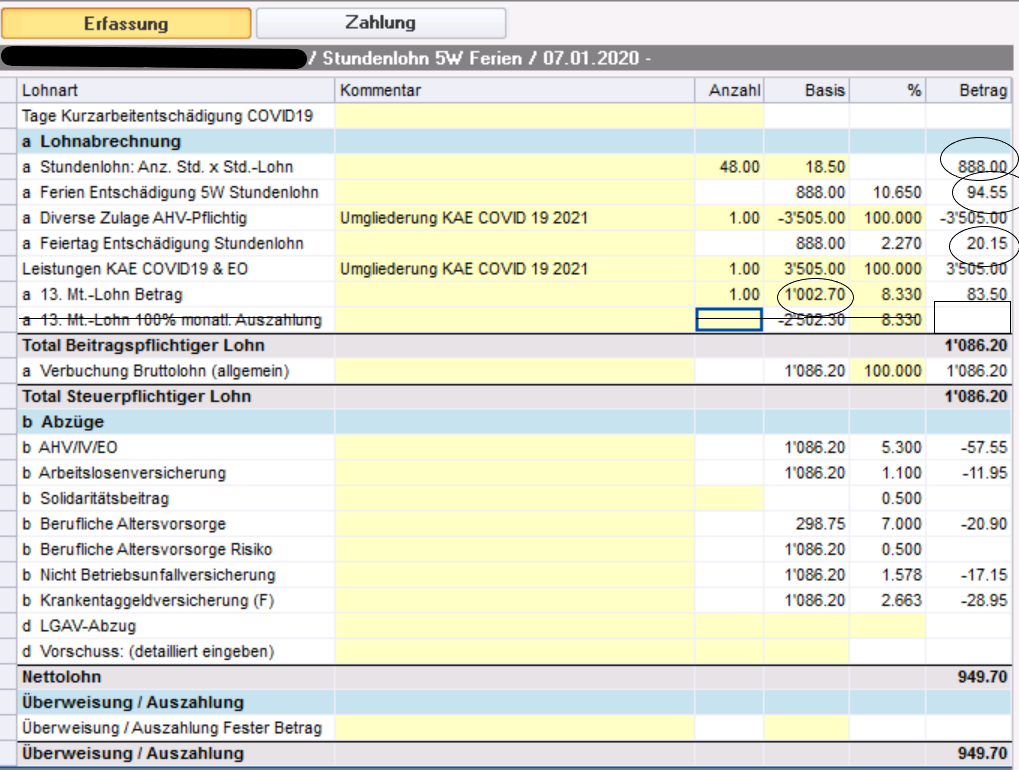Select Anzahl cell 48.00 for Stundenlohn
Viewport: 1019px width, 770px height.
[x=729, y=167]
